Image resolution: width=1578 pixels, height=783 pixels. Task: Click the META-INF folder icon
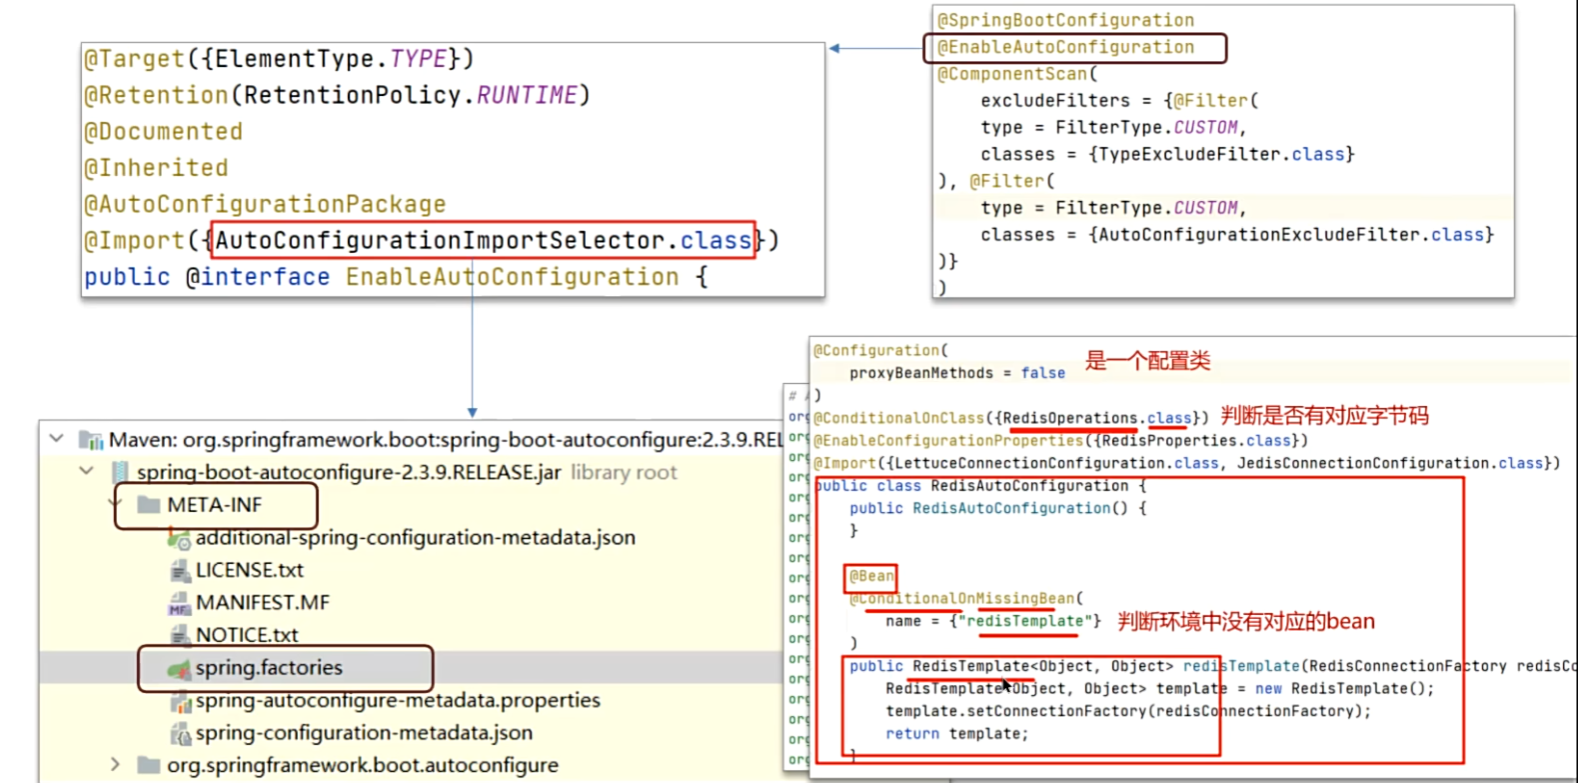(149, 505)
